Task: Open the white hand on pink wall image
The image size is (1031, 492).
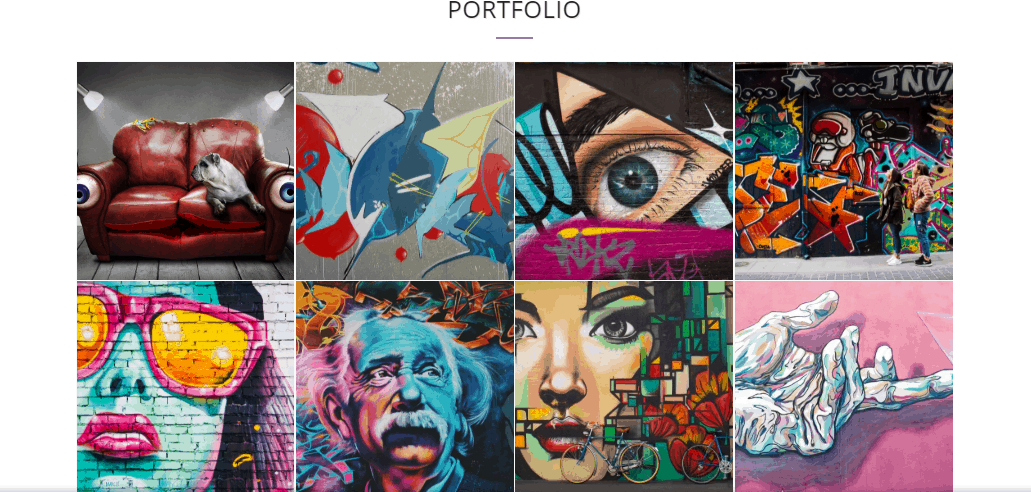Action: (x=844, y=387)
